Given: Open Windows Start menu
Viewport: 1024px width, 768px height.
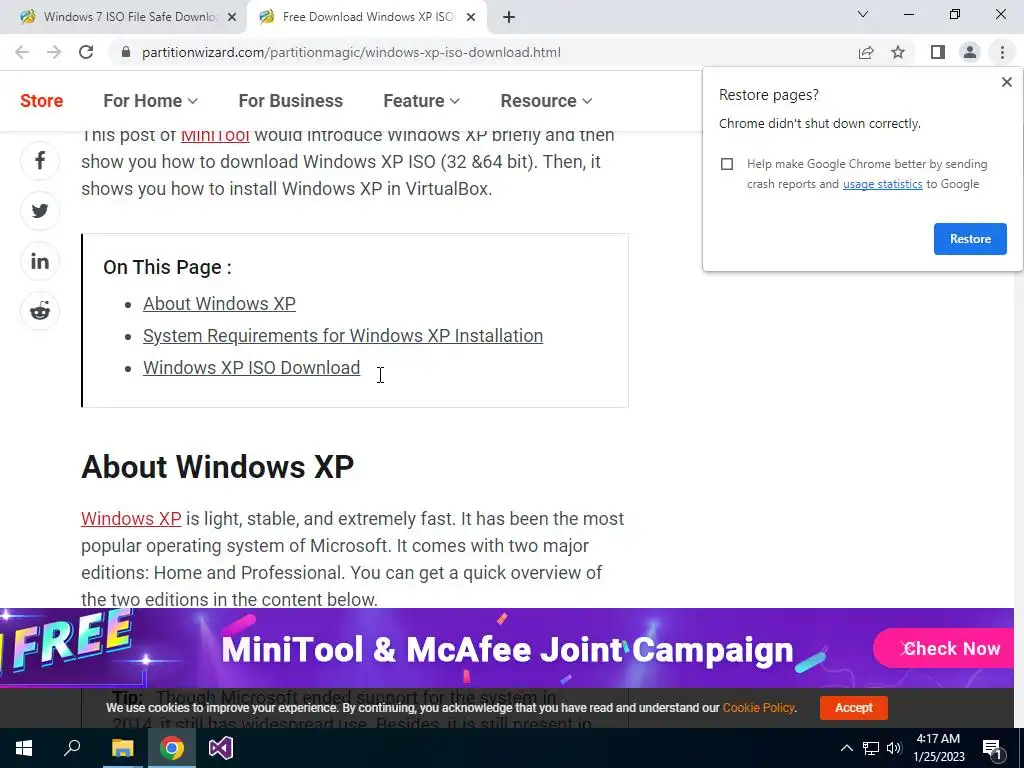Looking at the screenshot, I should (24, 748).
